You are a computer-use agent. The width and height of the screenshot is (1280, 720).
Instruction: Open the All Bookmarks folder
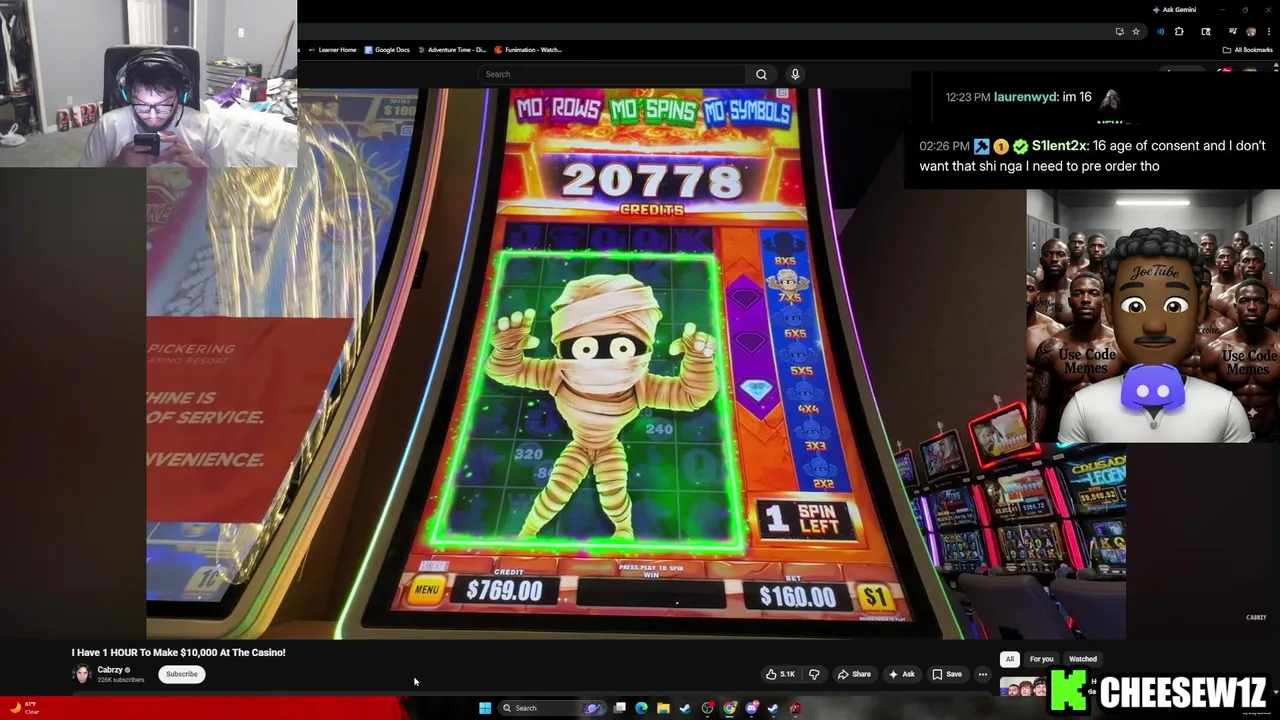coord(1247,50)
